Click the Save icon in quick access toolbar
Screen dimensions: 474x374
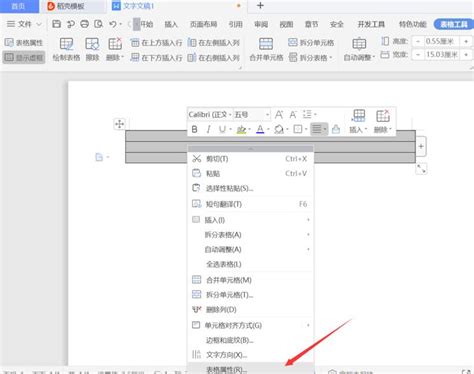point(57,24)
